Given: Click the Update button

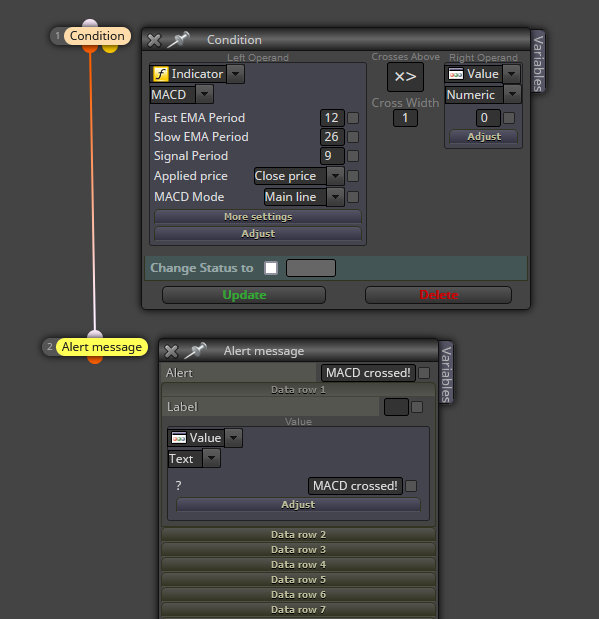Looking at the screenshot, I should click(x=244, y=295).
